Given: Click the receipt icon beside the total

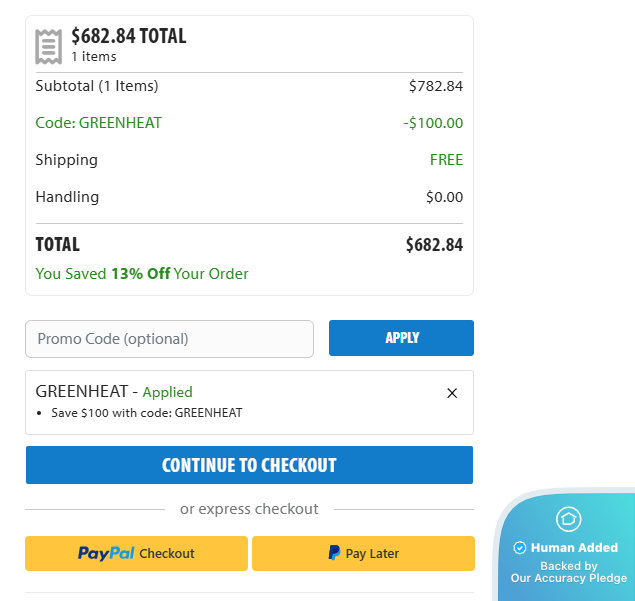Looking at the screenshot, I should point(48,46).
